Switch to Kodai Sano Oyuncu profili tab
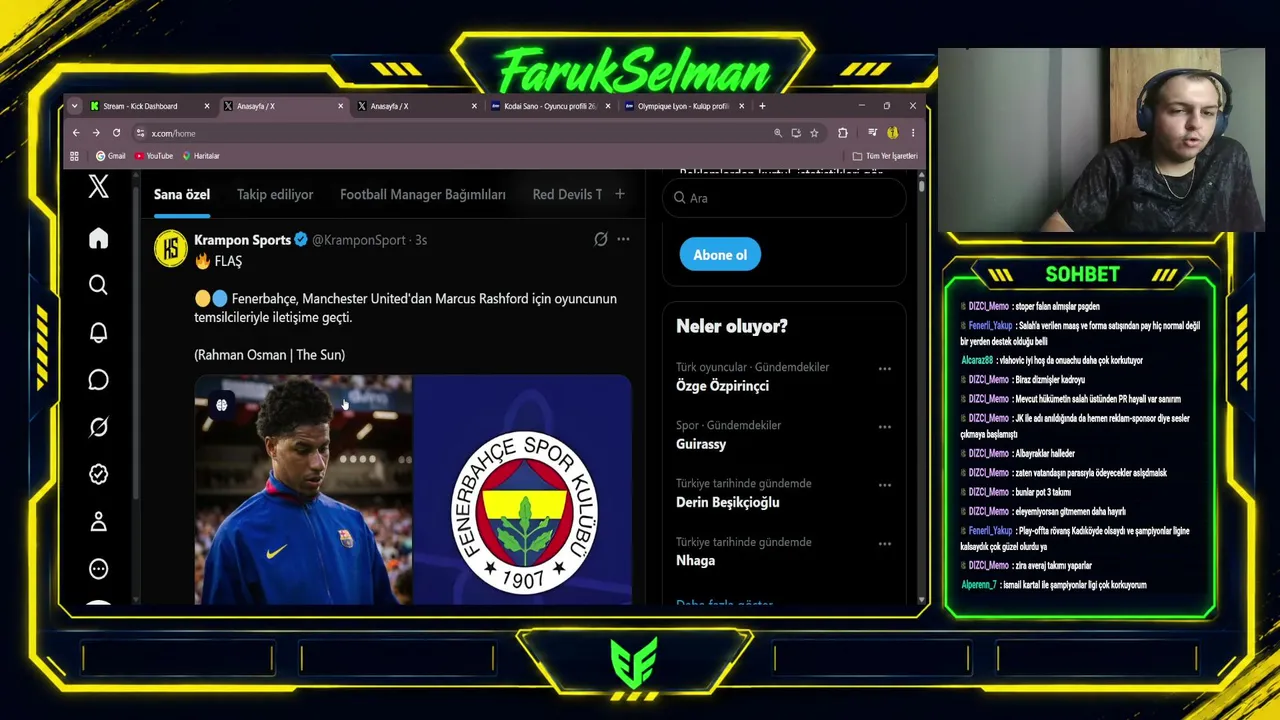This screenshot has height=720, width=1280. point(551,106)
